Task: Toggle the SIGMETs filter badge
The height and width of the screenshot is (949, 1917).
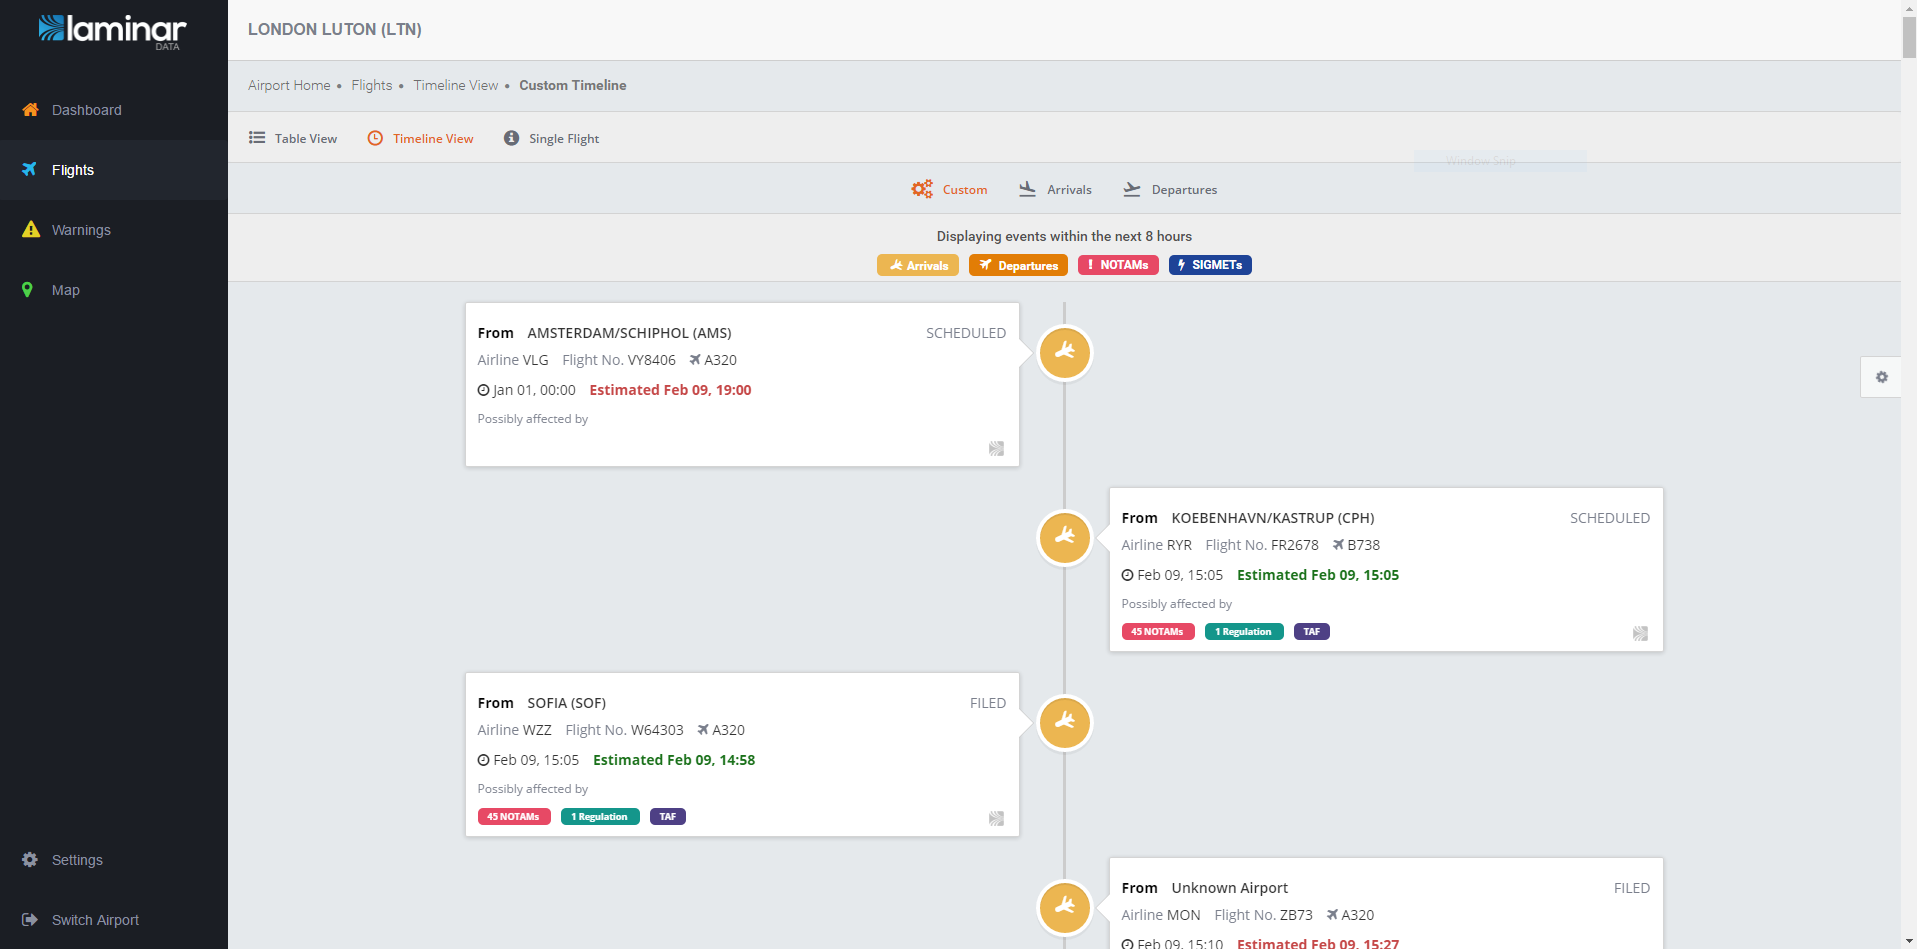Action: [1210, 265]
